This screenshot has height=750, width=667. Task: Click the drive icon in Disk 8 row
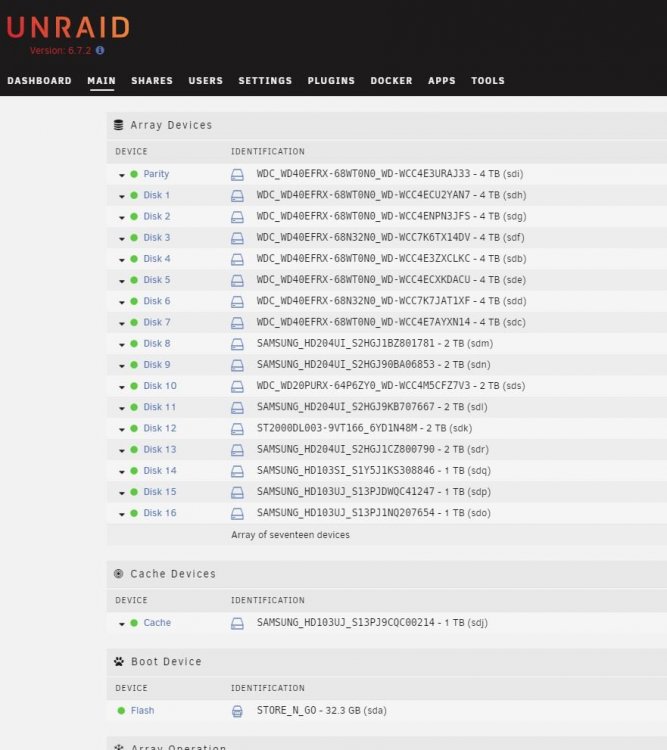click(x=237, y=344)
